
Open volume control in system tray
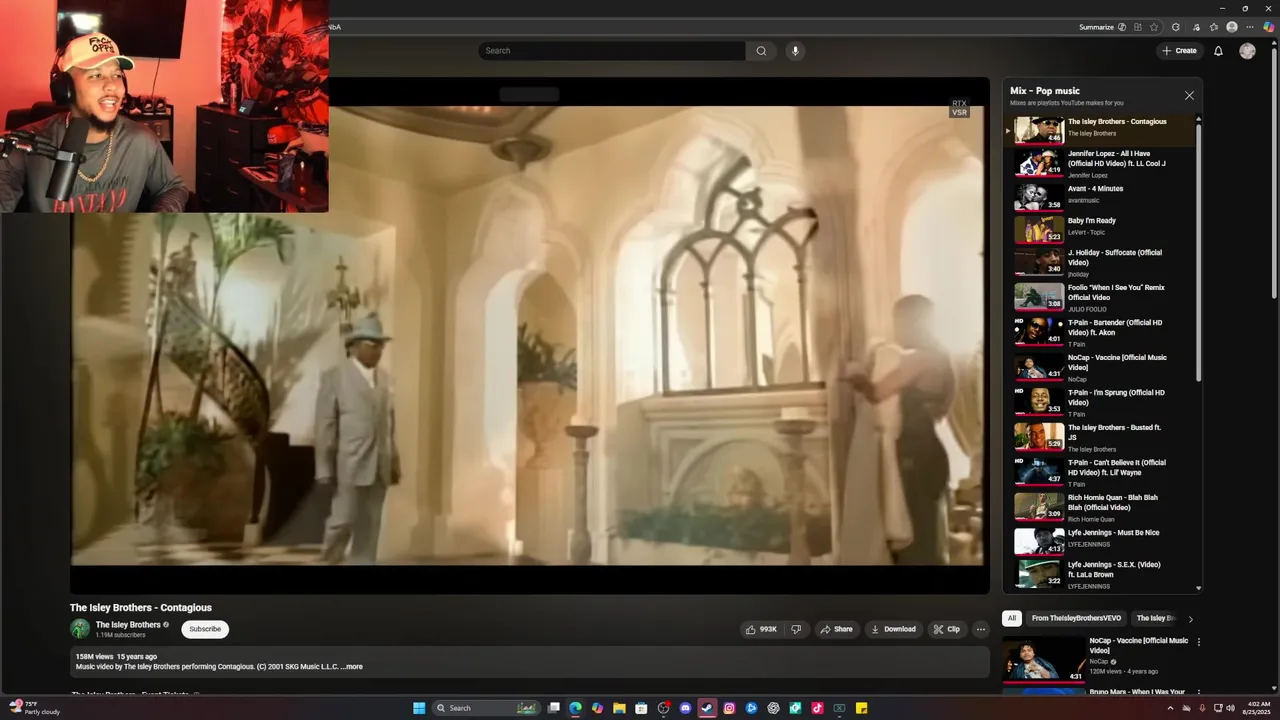pyautogui.click(x=1230, y=708)
